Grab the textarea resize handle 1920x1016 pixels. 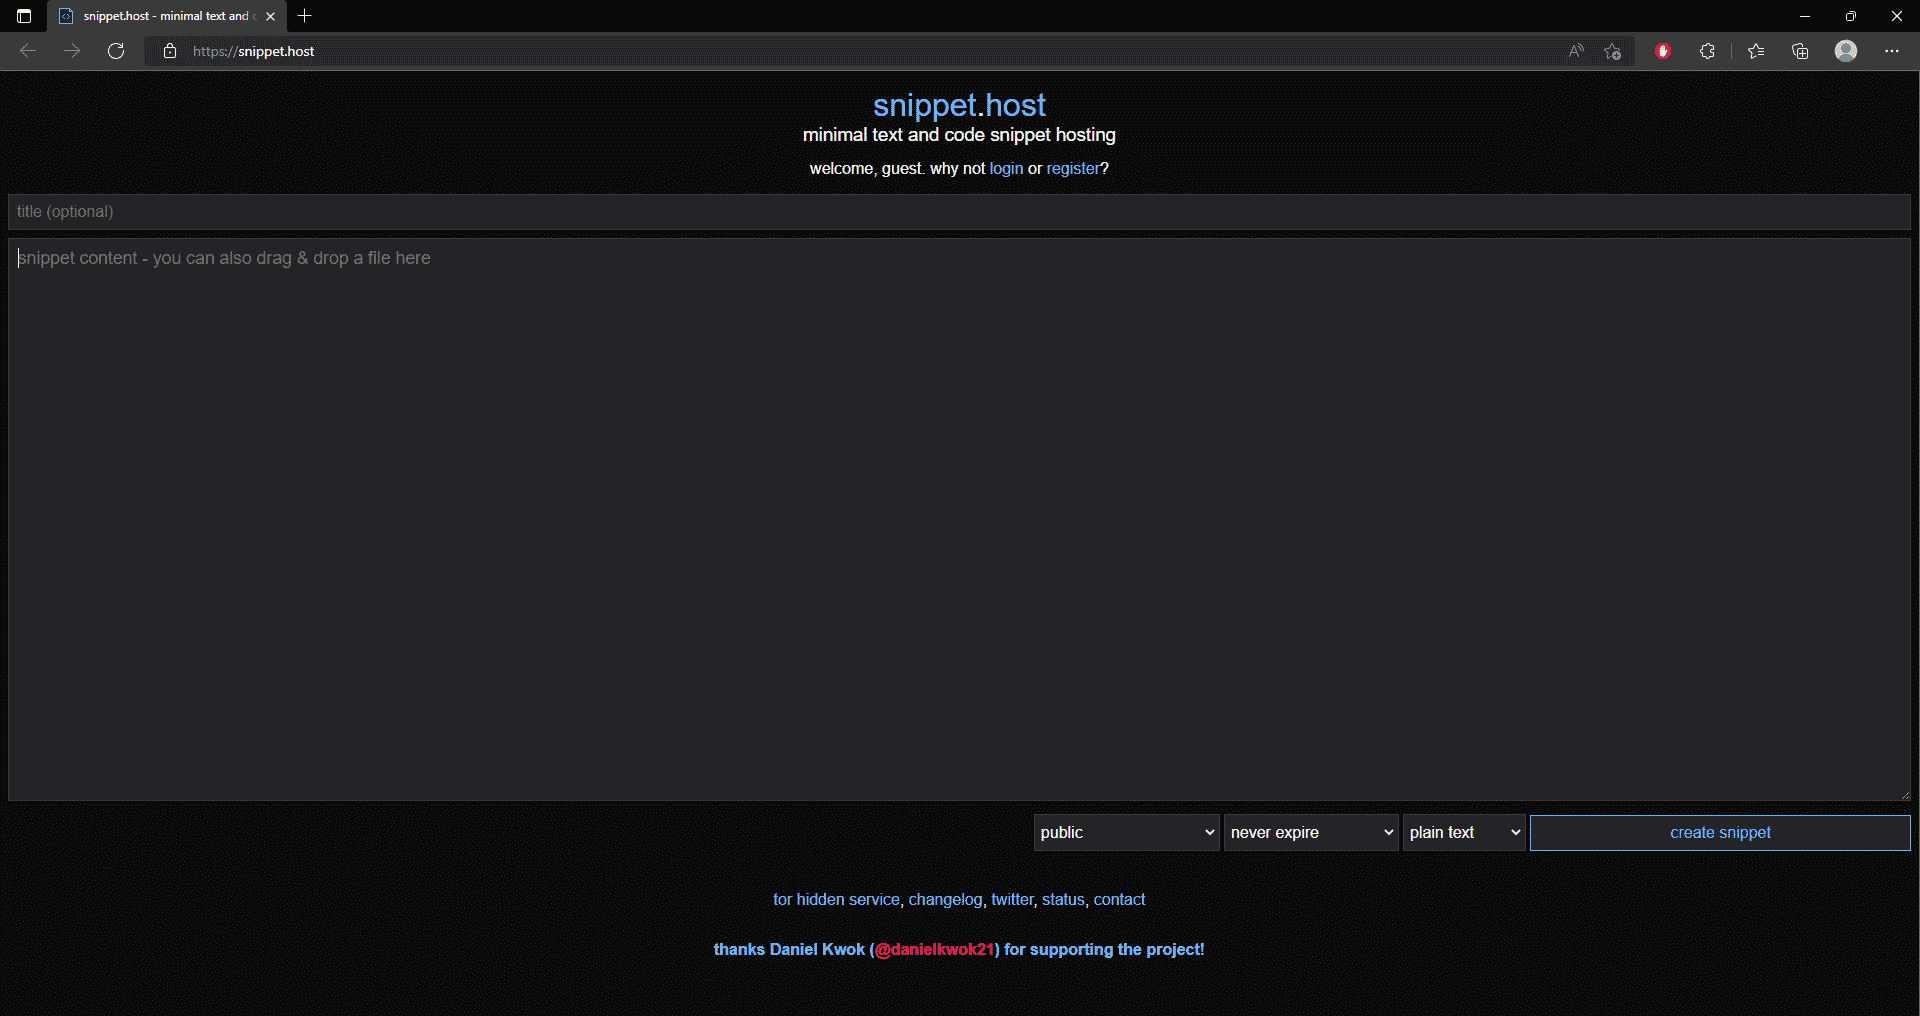[1904, 795]
